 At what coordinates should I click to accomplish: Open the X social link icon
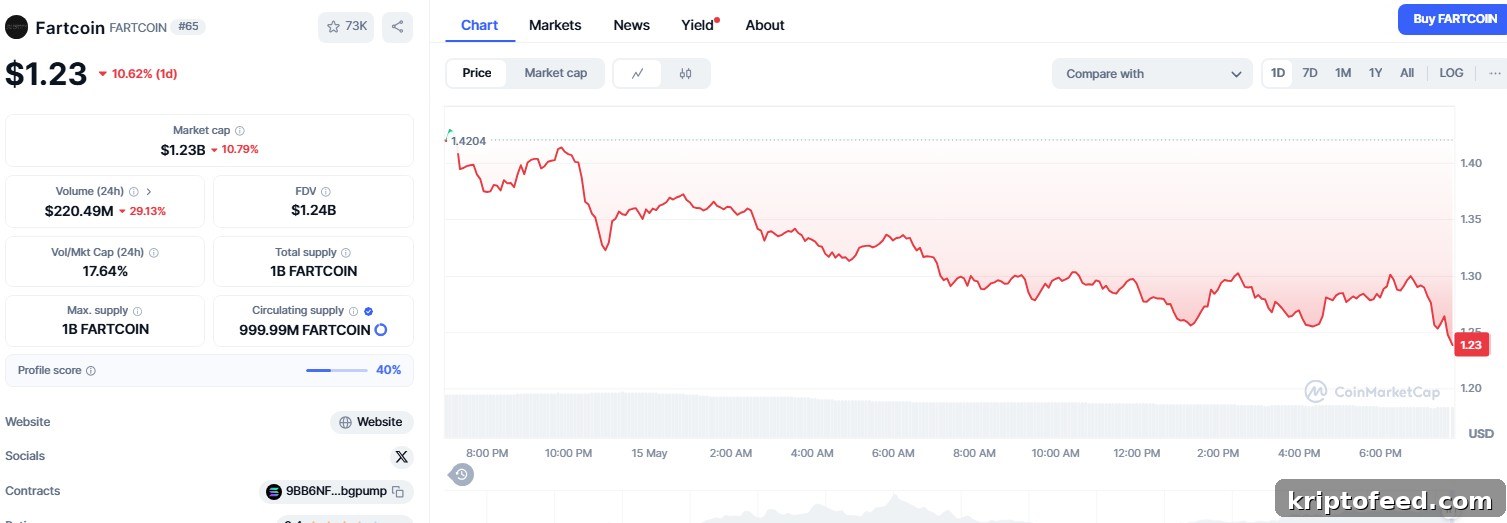(402, 457)
